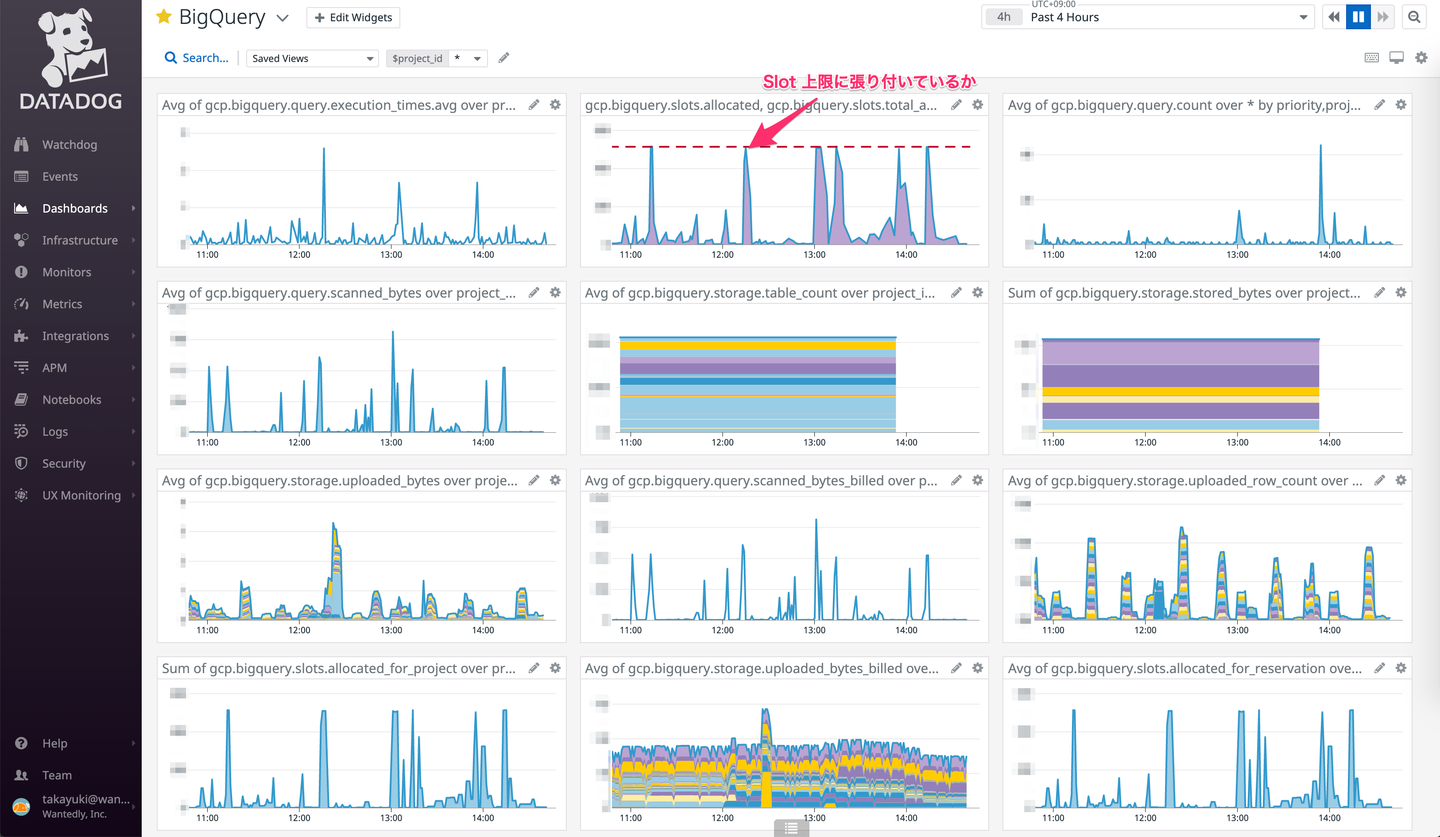Open the $project_id value dropdown

click(468, 59)
